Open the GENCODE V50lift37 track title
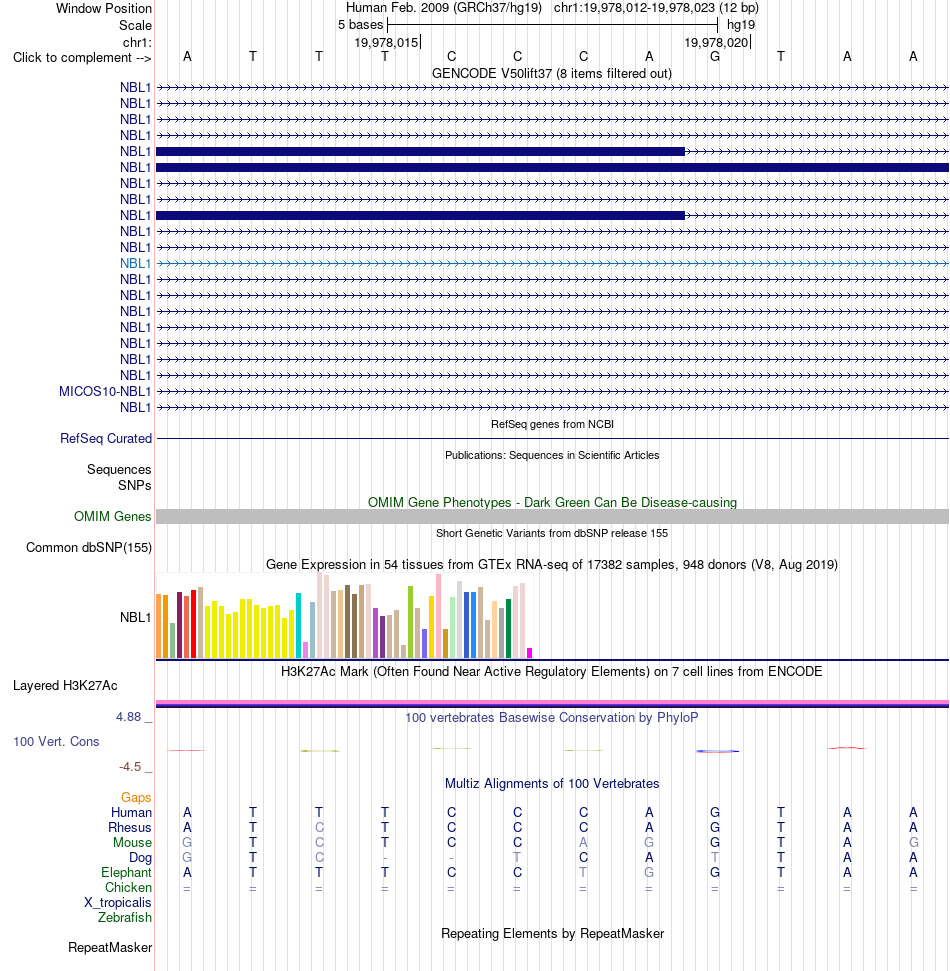950x971 pixels. tap(552, 73)
